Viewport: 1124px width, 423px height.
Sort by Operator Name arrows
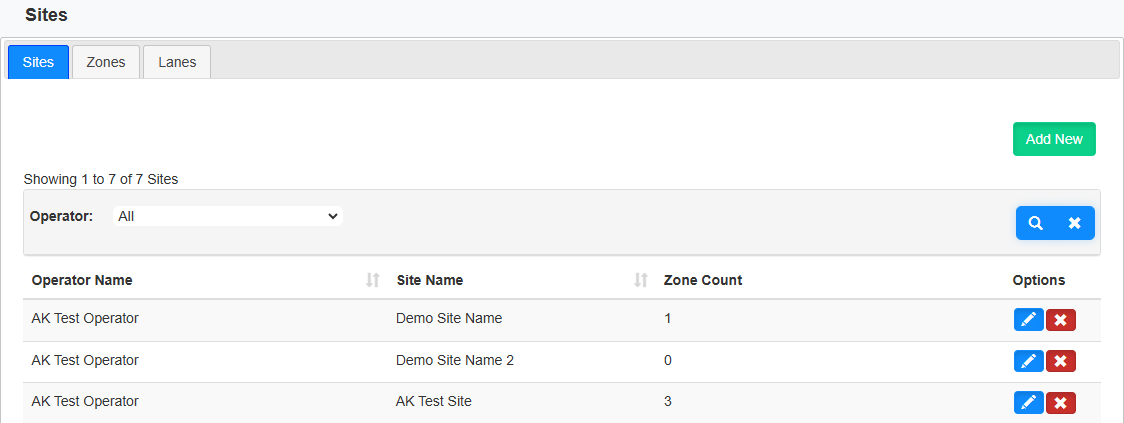pos(372,280)
